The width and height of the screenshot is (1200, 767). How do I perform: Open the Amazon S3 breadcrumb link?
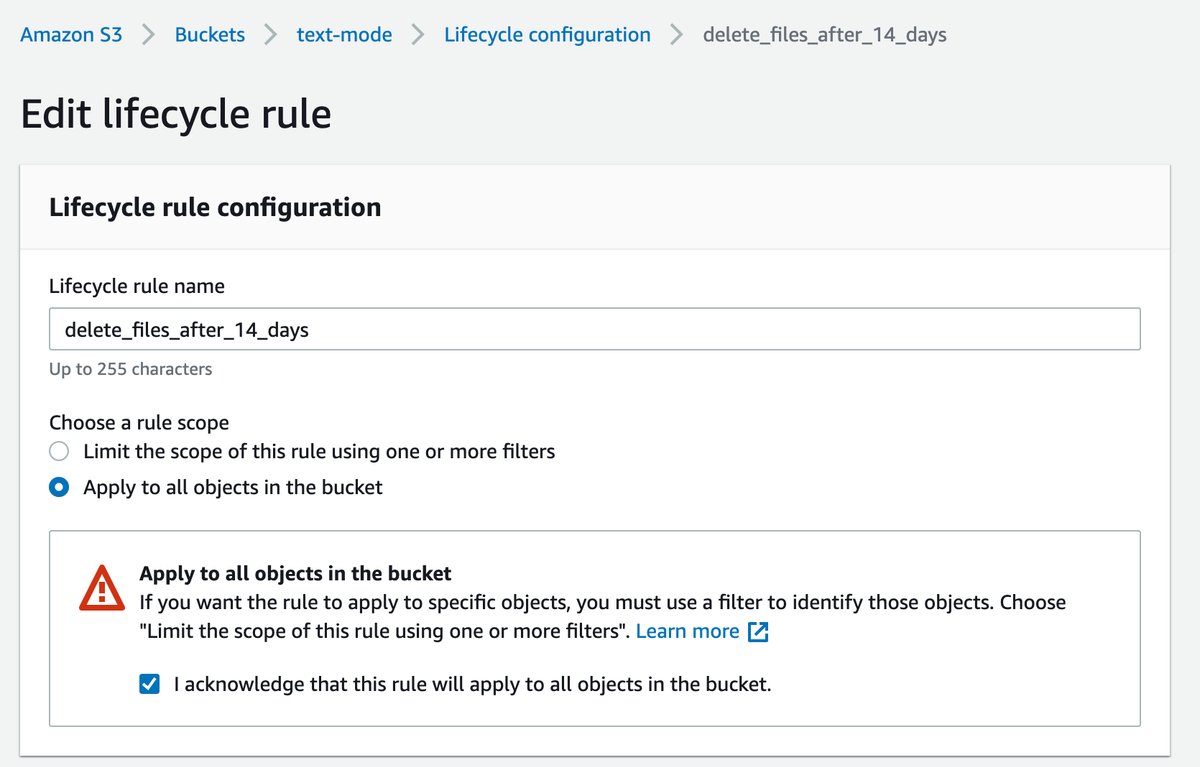[70, 33]
